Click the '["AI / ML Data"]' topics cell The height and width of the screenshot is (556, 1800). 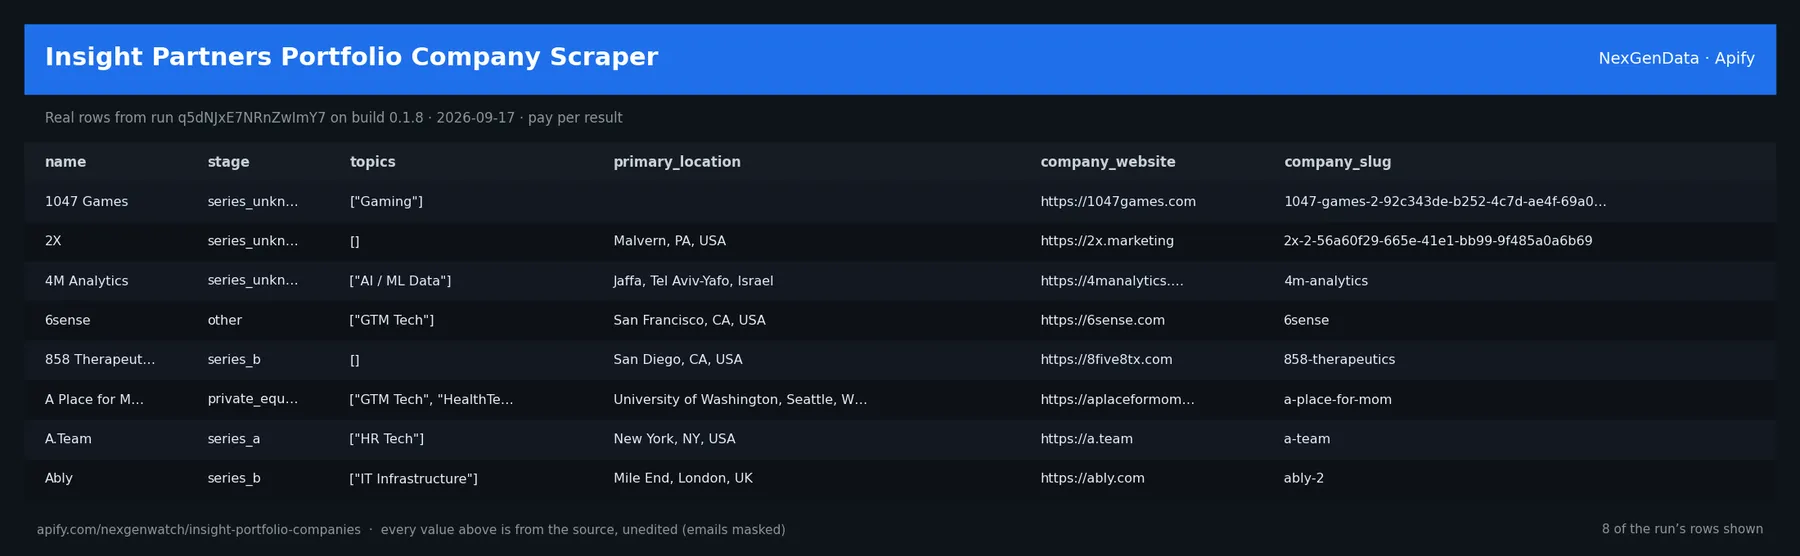click(400, 281)
